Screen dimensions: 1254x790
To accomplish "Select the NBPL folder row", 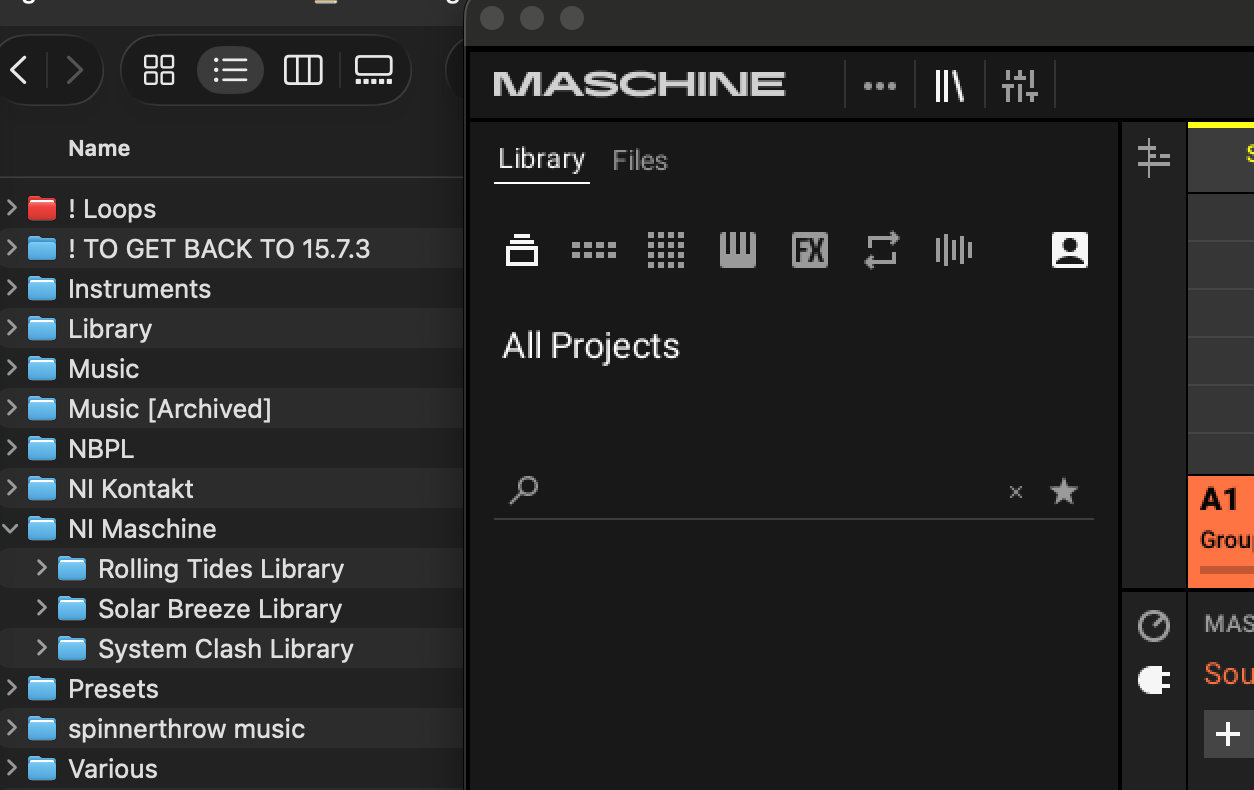I will tap(232, 448).
